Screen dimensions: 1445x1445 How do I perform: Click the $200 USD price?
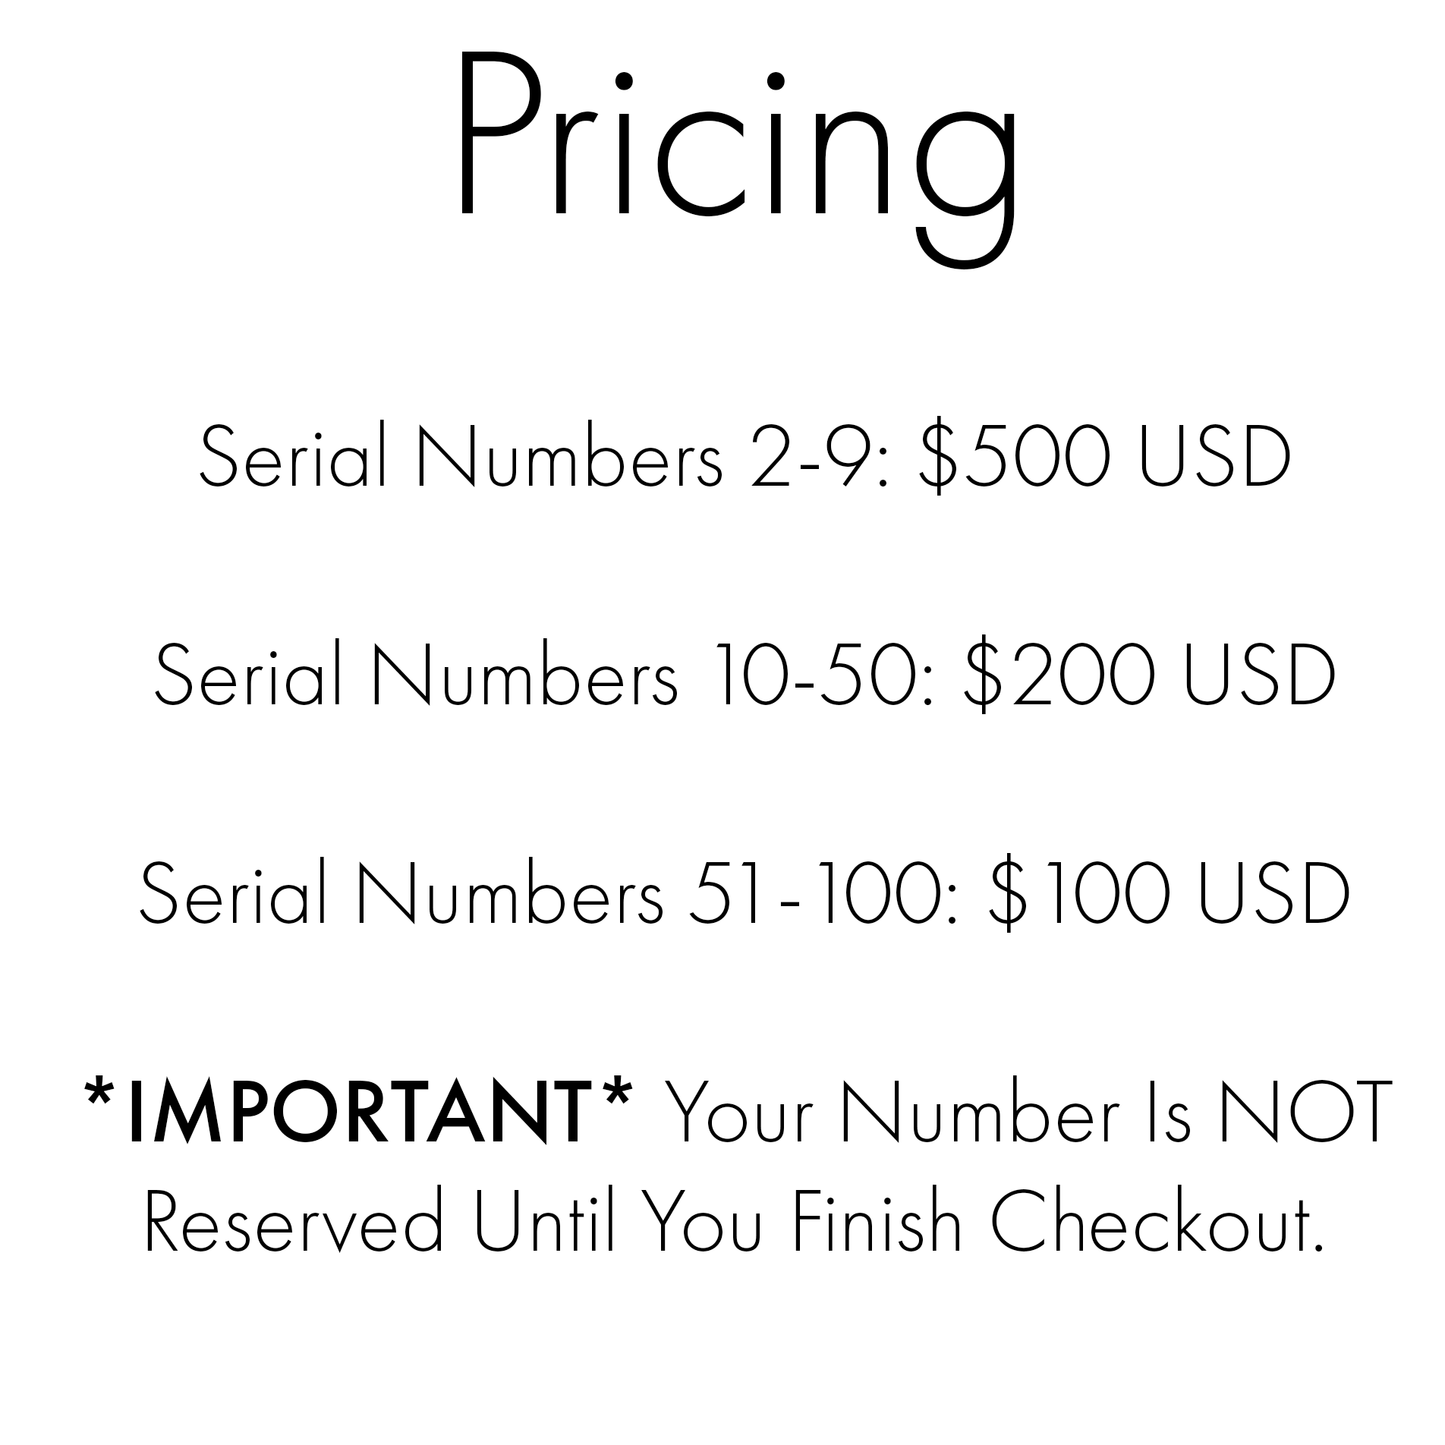point(1149,675)
